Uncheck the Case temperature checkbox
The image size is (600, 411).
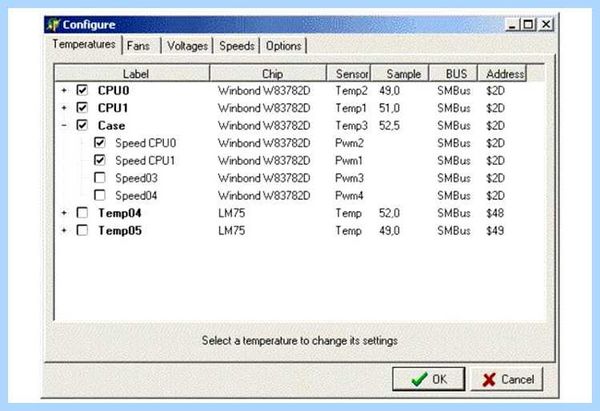[x=82, y=125]
